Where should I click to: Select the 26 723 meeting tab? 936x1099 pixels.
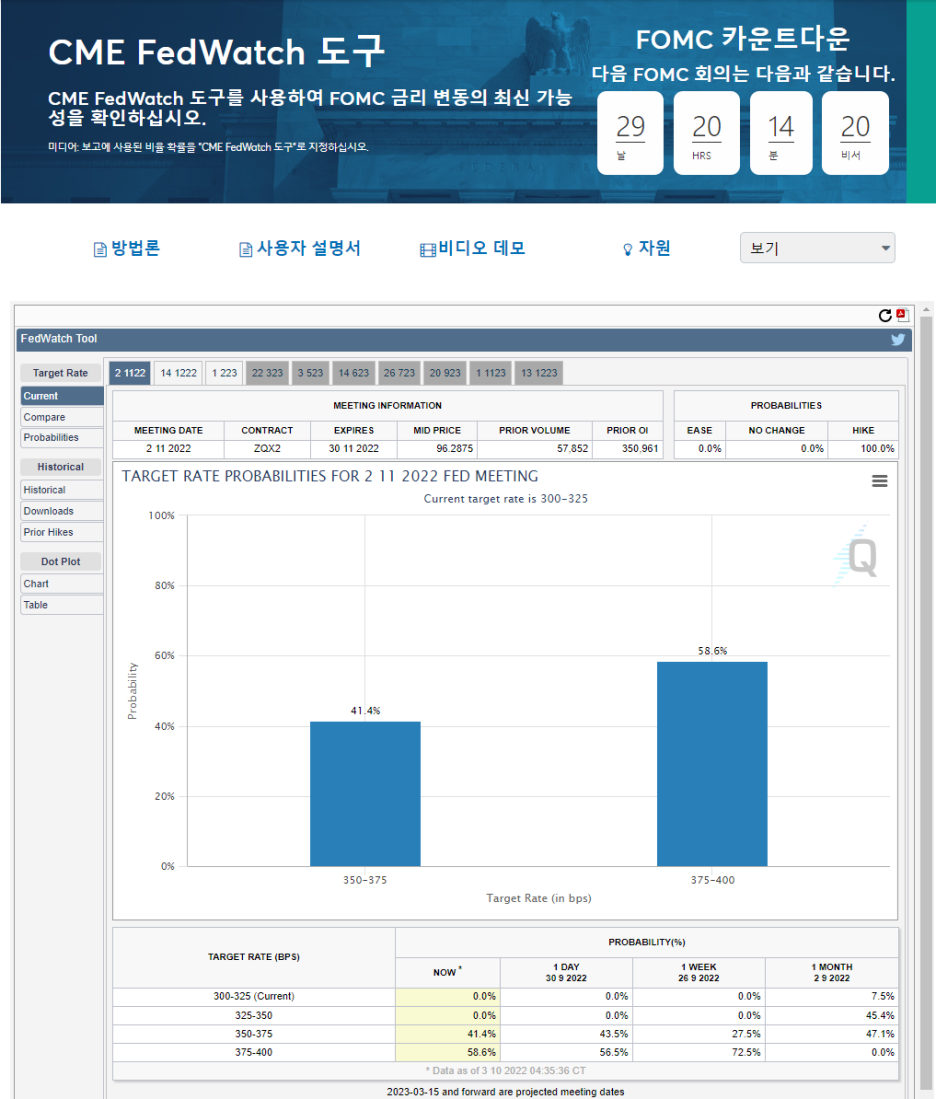click(x=399, y=373)
